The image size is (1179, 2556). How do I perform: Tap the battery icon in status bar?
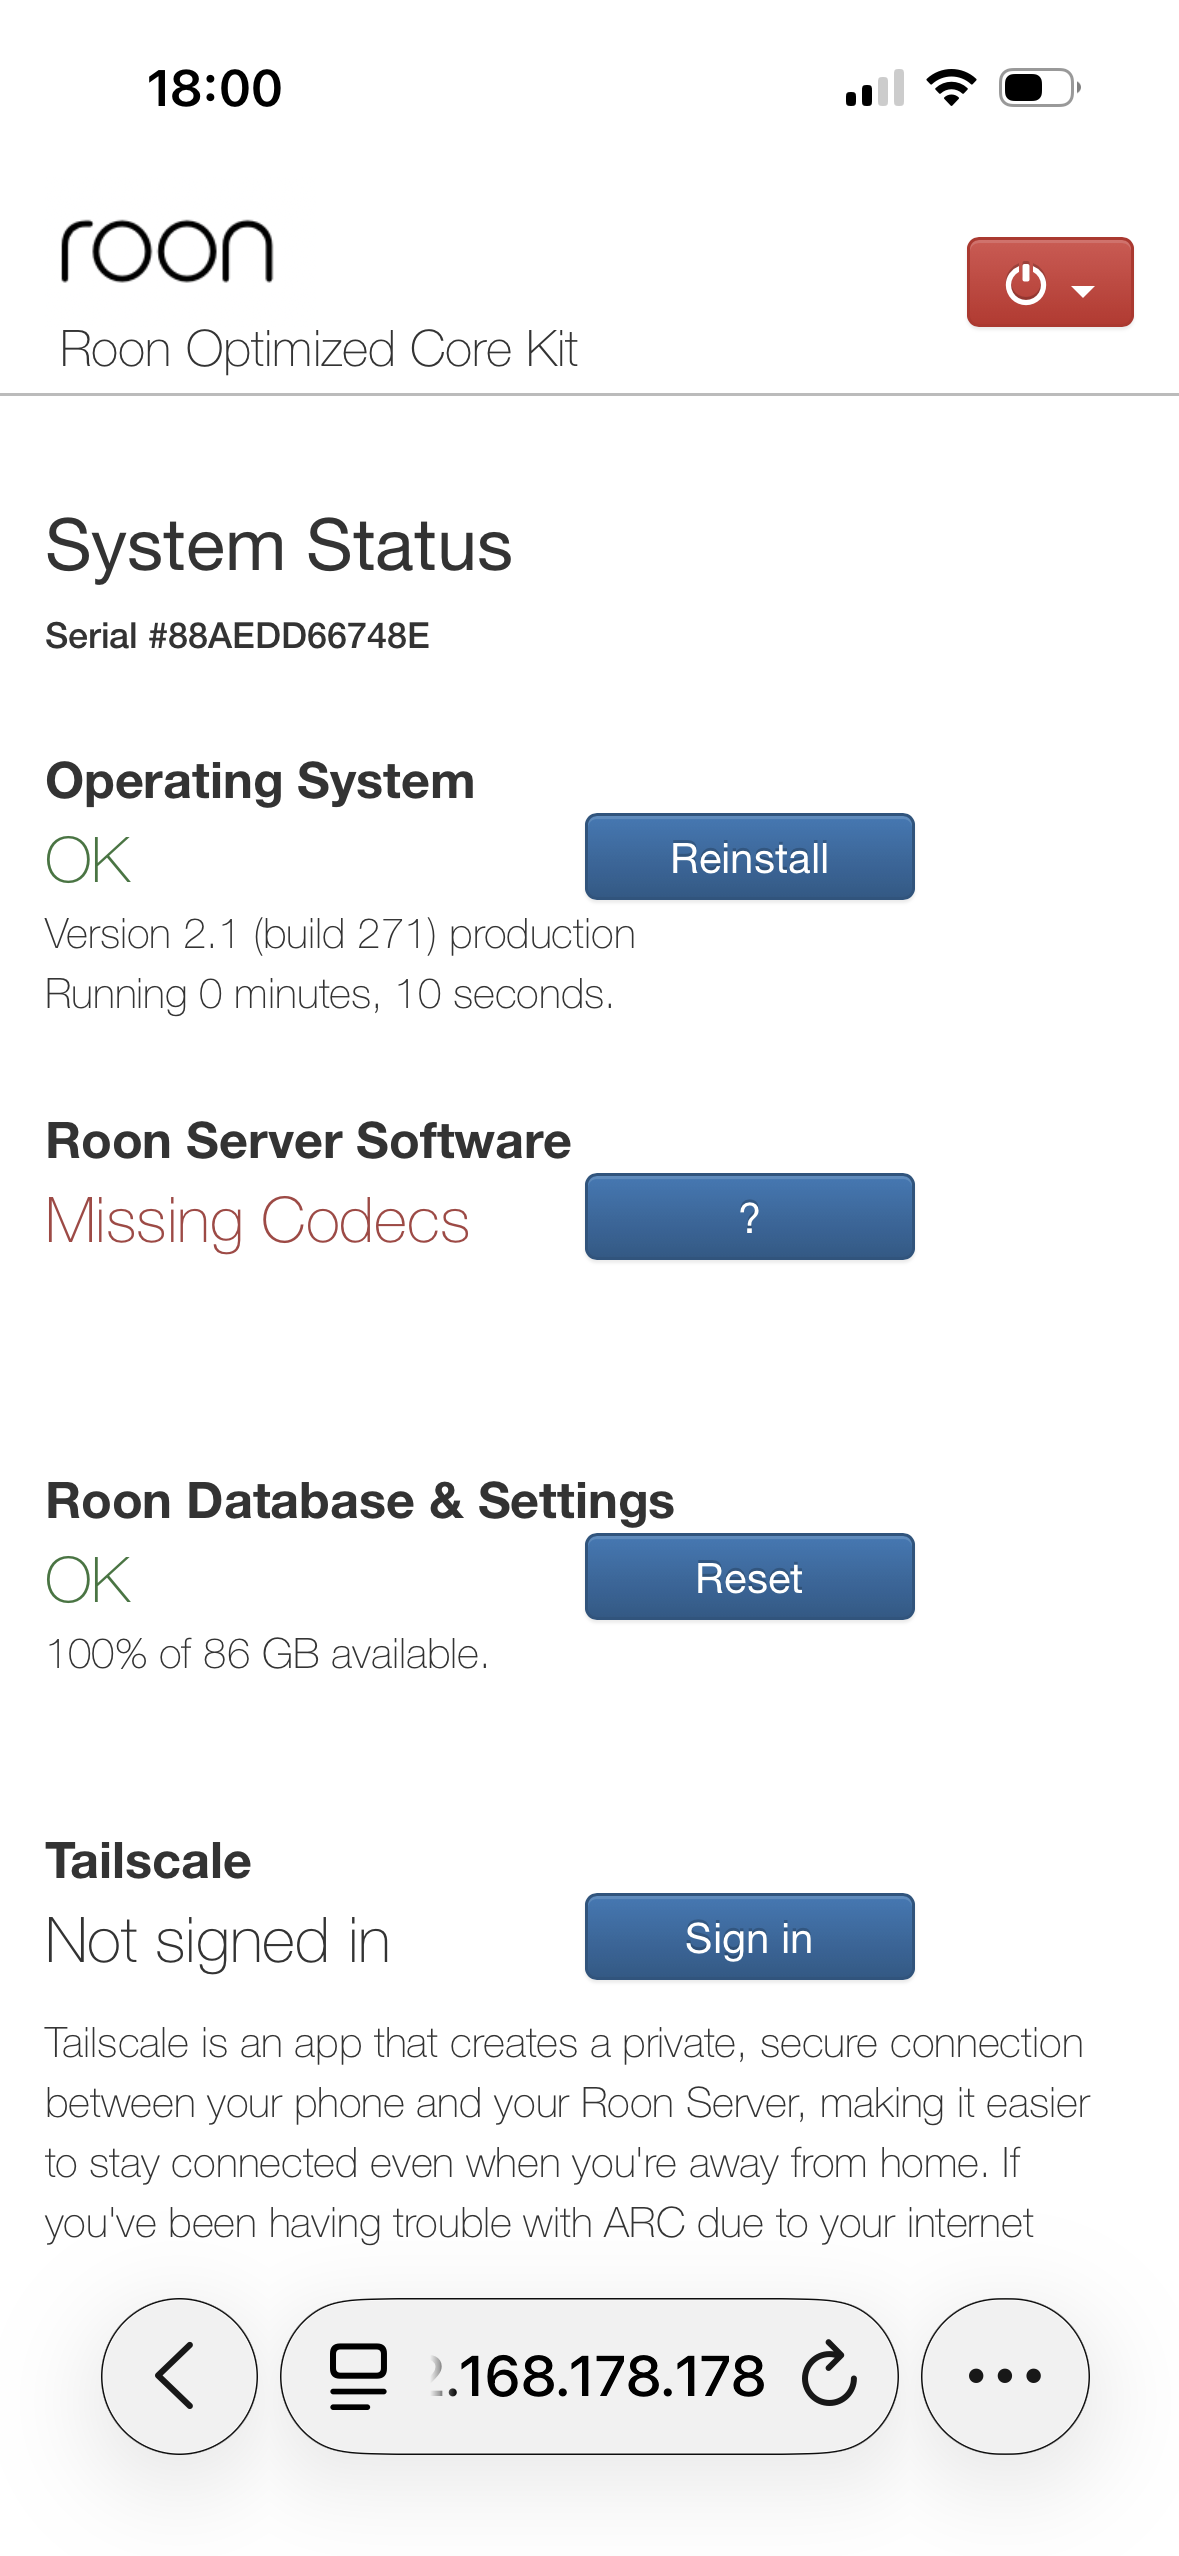point(1039,88)
